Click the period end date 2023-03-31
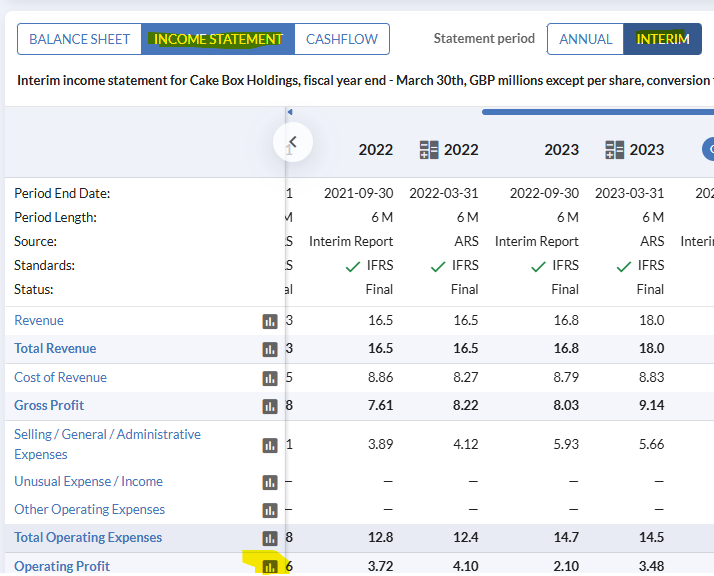The width and height of the screenshot is (714, 576). pos(630,194)
